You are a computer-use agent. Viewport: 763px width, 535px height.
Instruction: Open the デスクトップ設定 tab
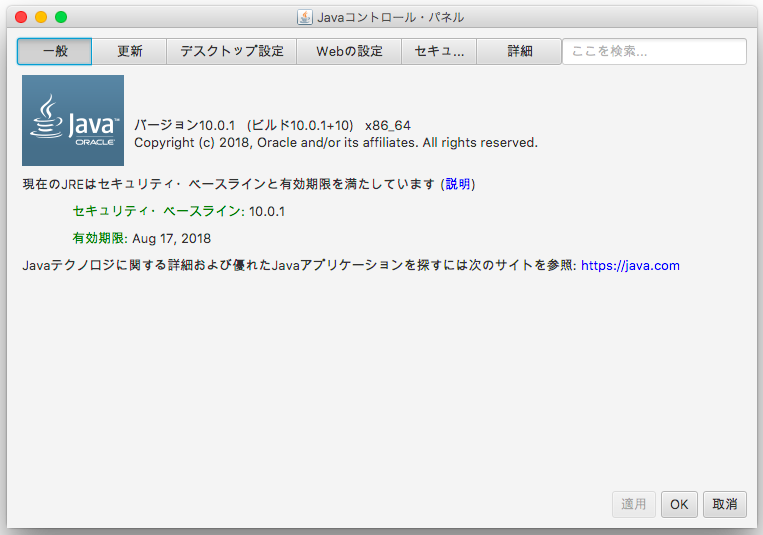(232, 51)
